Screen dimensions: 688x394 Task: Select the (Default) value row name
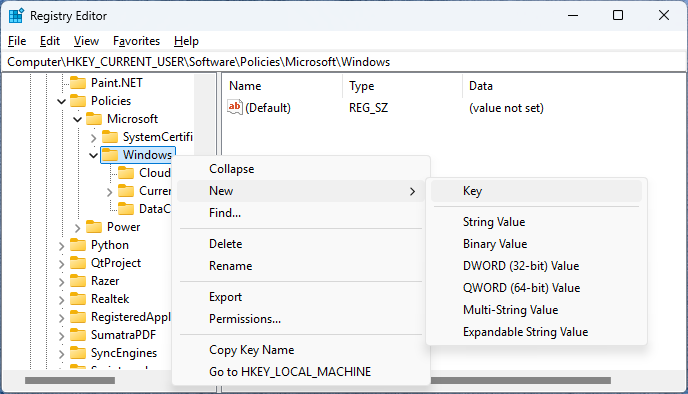pyautogui.click(x=268, y=107)
